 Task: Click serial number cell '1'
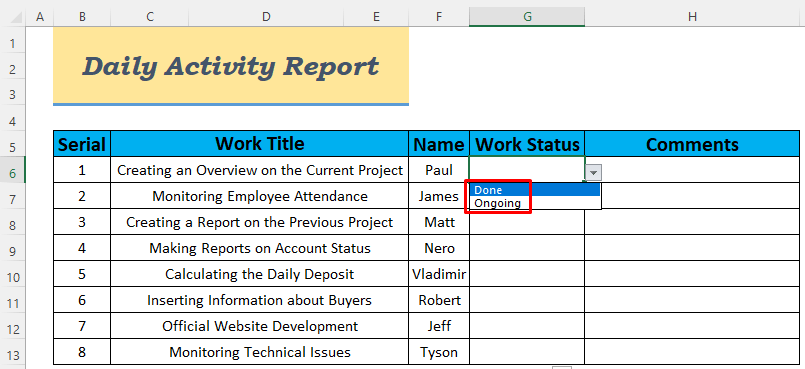pyautogui.click(x=82, y=170)
